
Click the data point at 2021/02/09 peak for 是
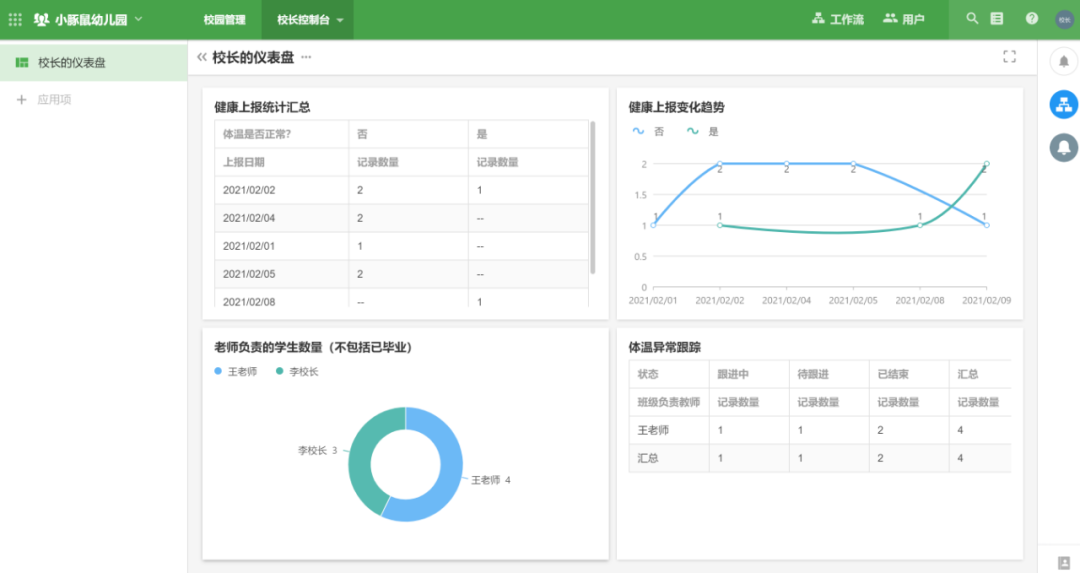point(986,164)
